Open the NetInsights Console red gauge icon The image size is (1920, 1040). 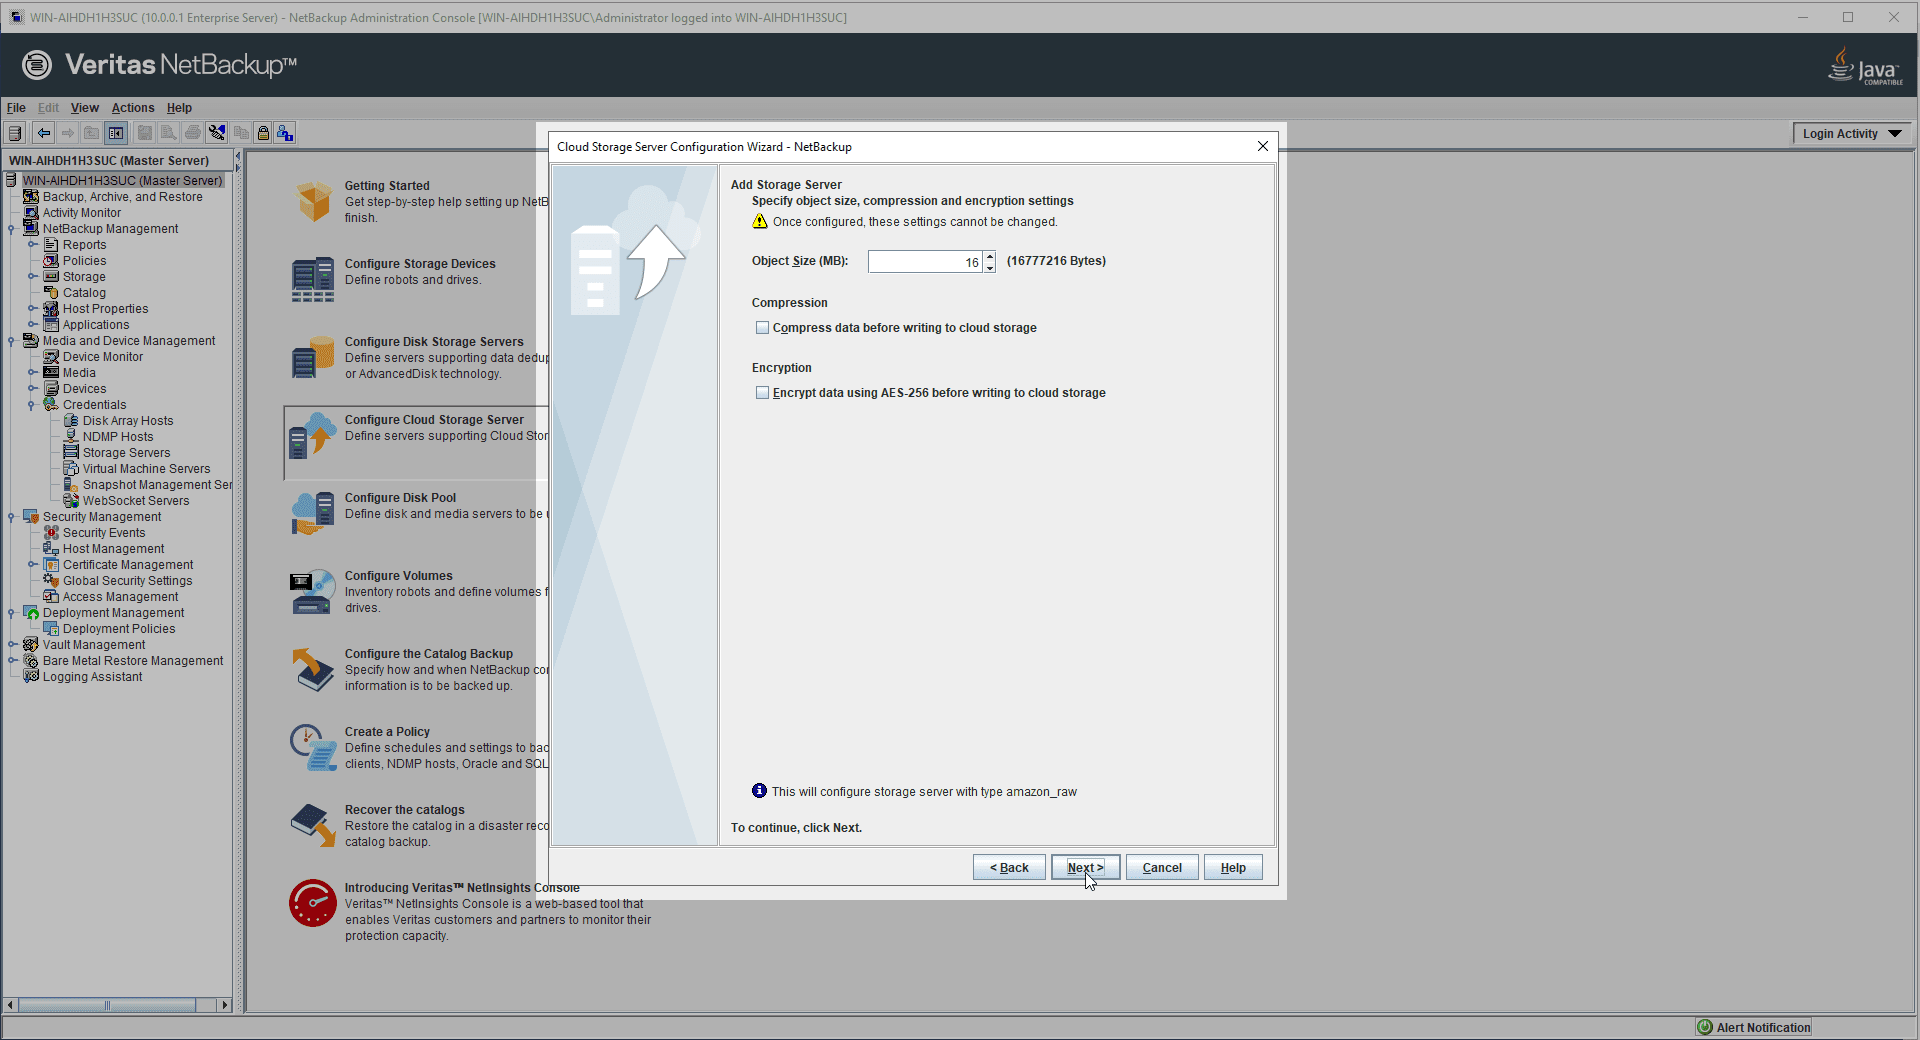coord(313,904)
